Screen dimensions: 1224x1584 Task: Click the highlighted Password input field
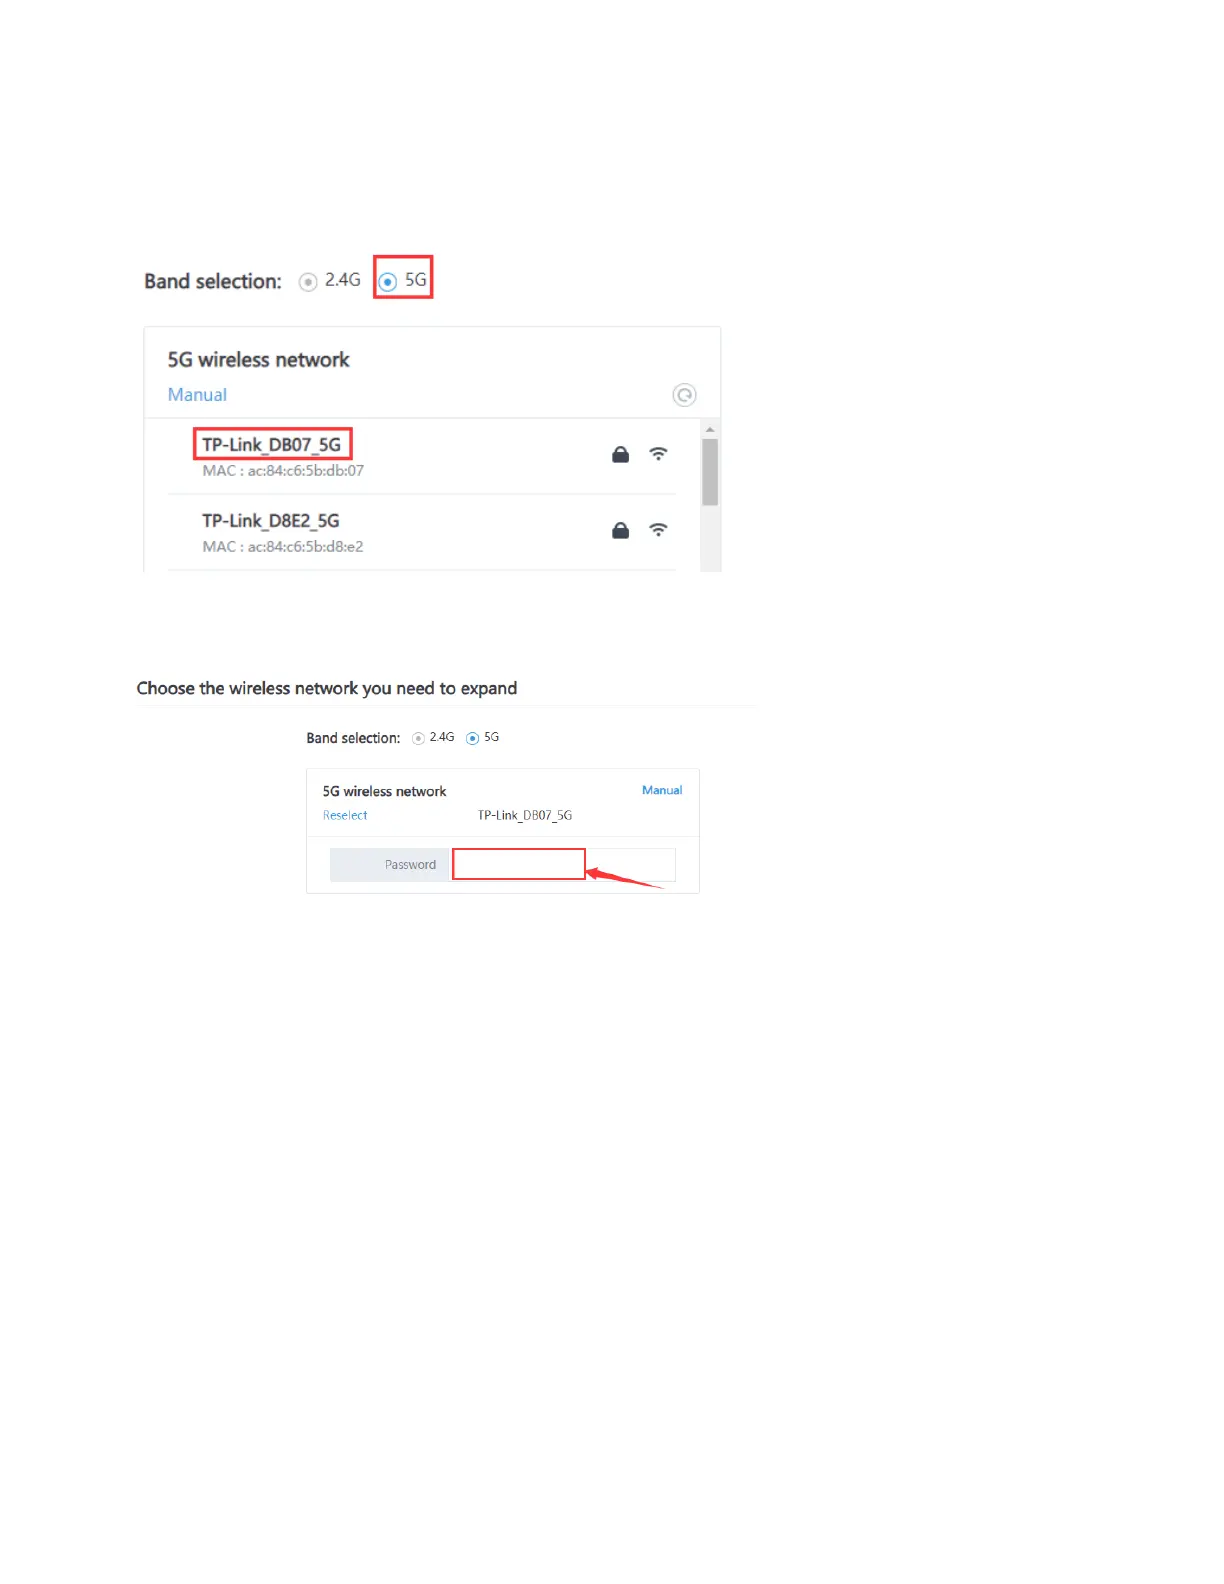point(519,864)
